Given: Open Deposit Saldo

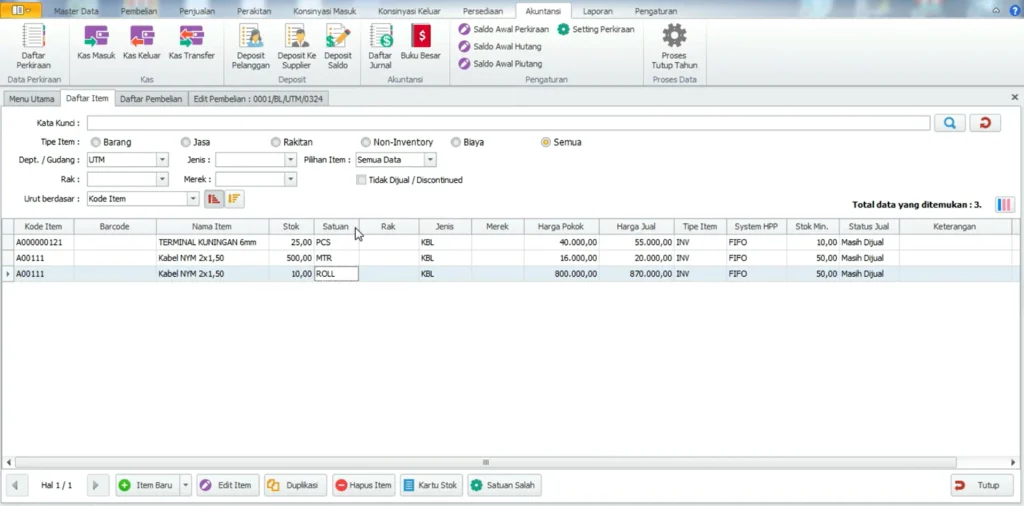Looking at the screenshot, I should [338, 46].
